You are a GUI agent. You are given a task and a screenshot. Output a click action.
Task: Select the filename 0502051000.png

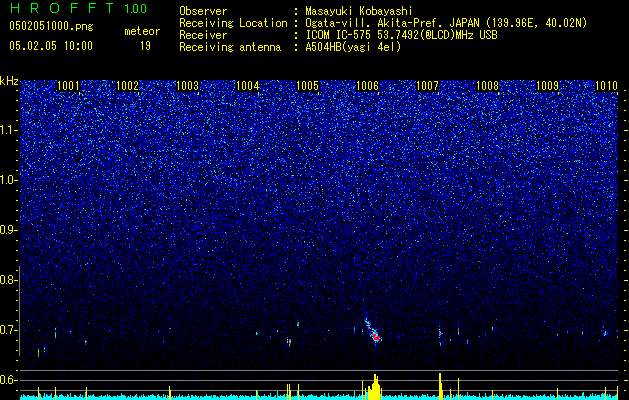pyautogui.click(x=51, y=26)
